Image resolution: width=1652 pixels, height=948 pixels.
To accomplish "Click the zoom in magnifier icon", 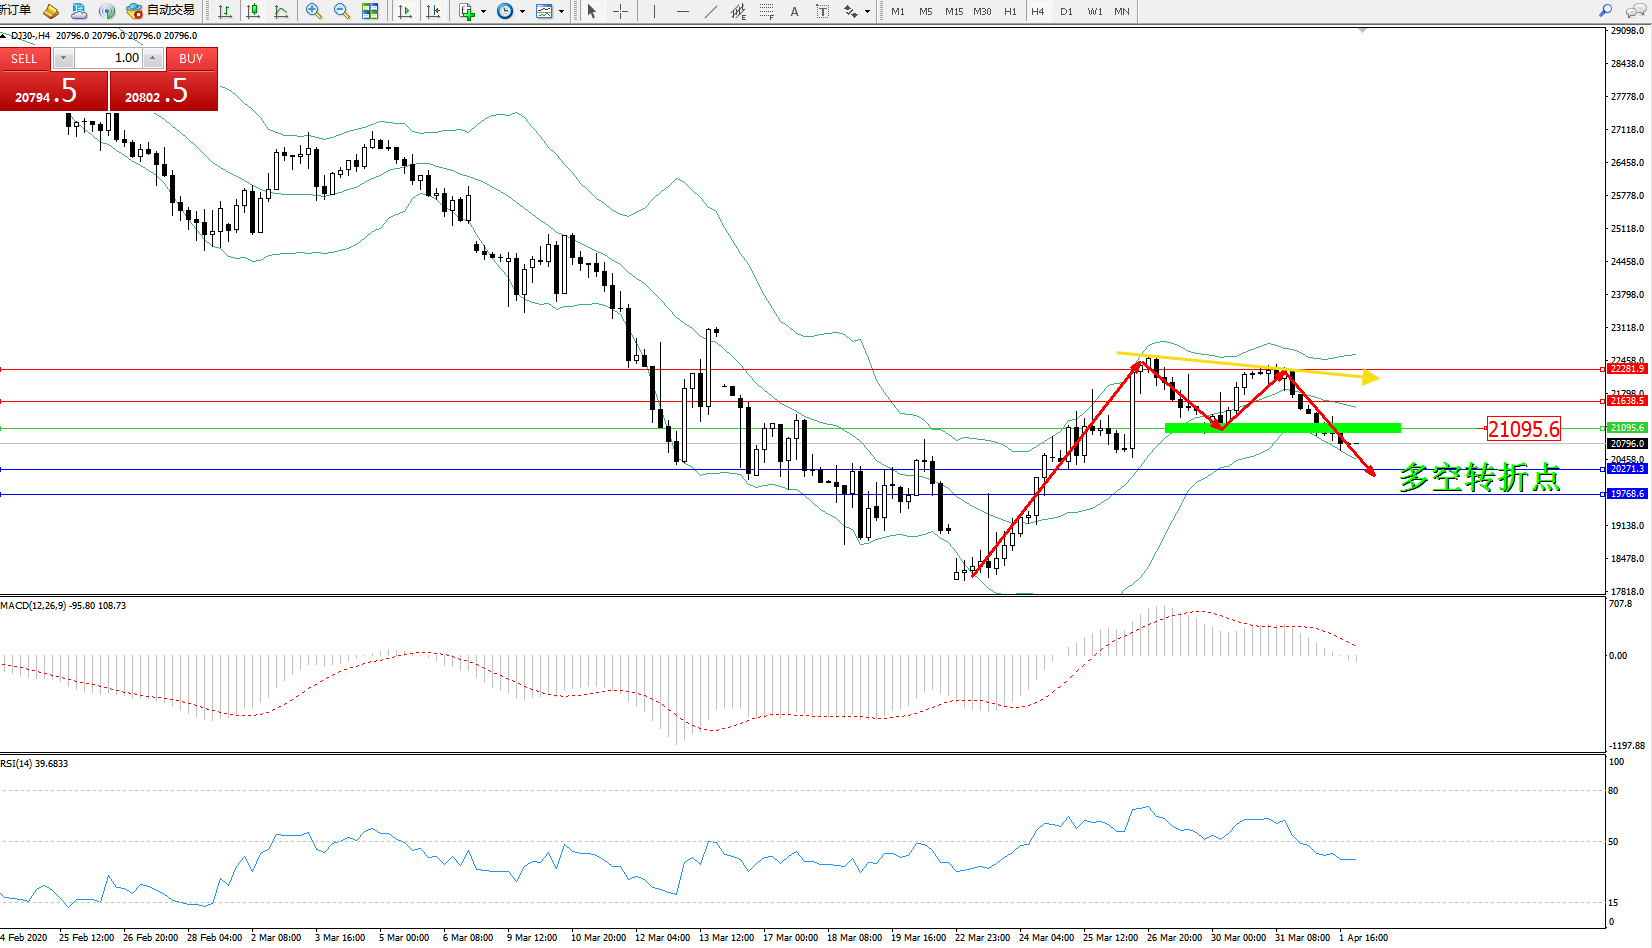I will [x=314, y=11].
